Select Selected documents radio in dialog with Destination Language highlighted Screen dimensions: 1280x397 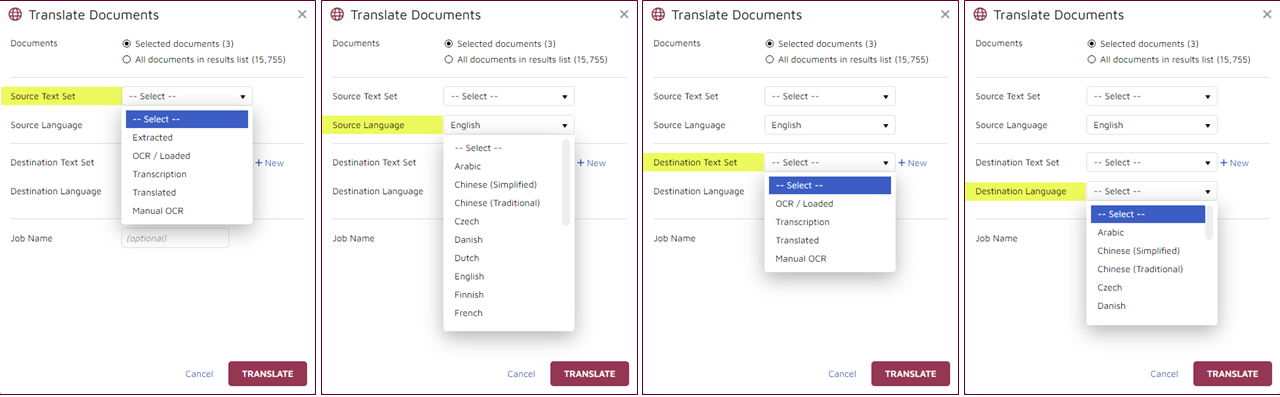tap(1092, 44)
